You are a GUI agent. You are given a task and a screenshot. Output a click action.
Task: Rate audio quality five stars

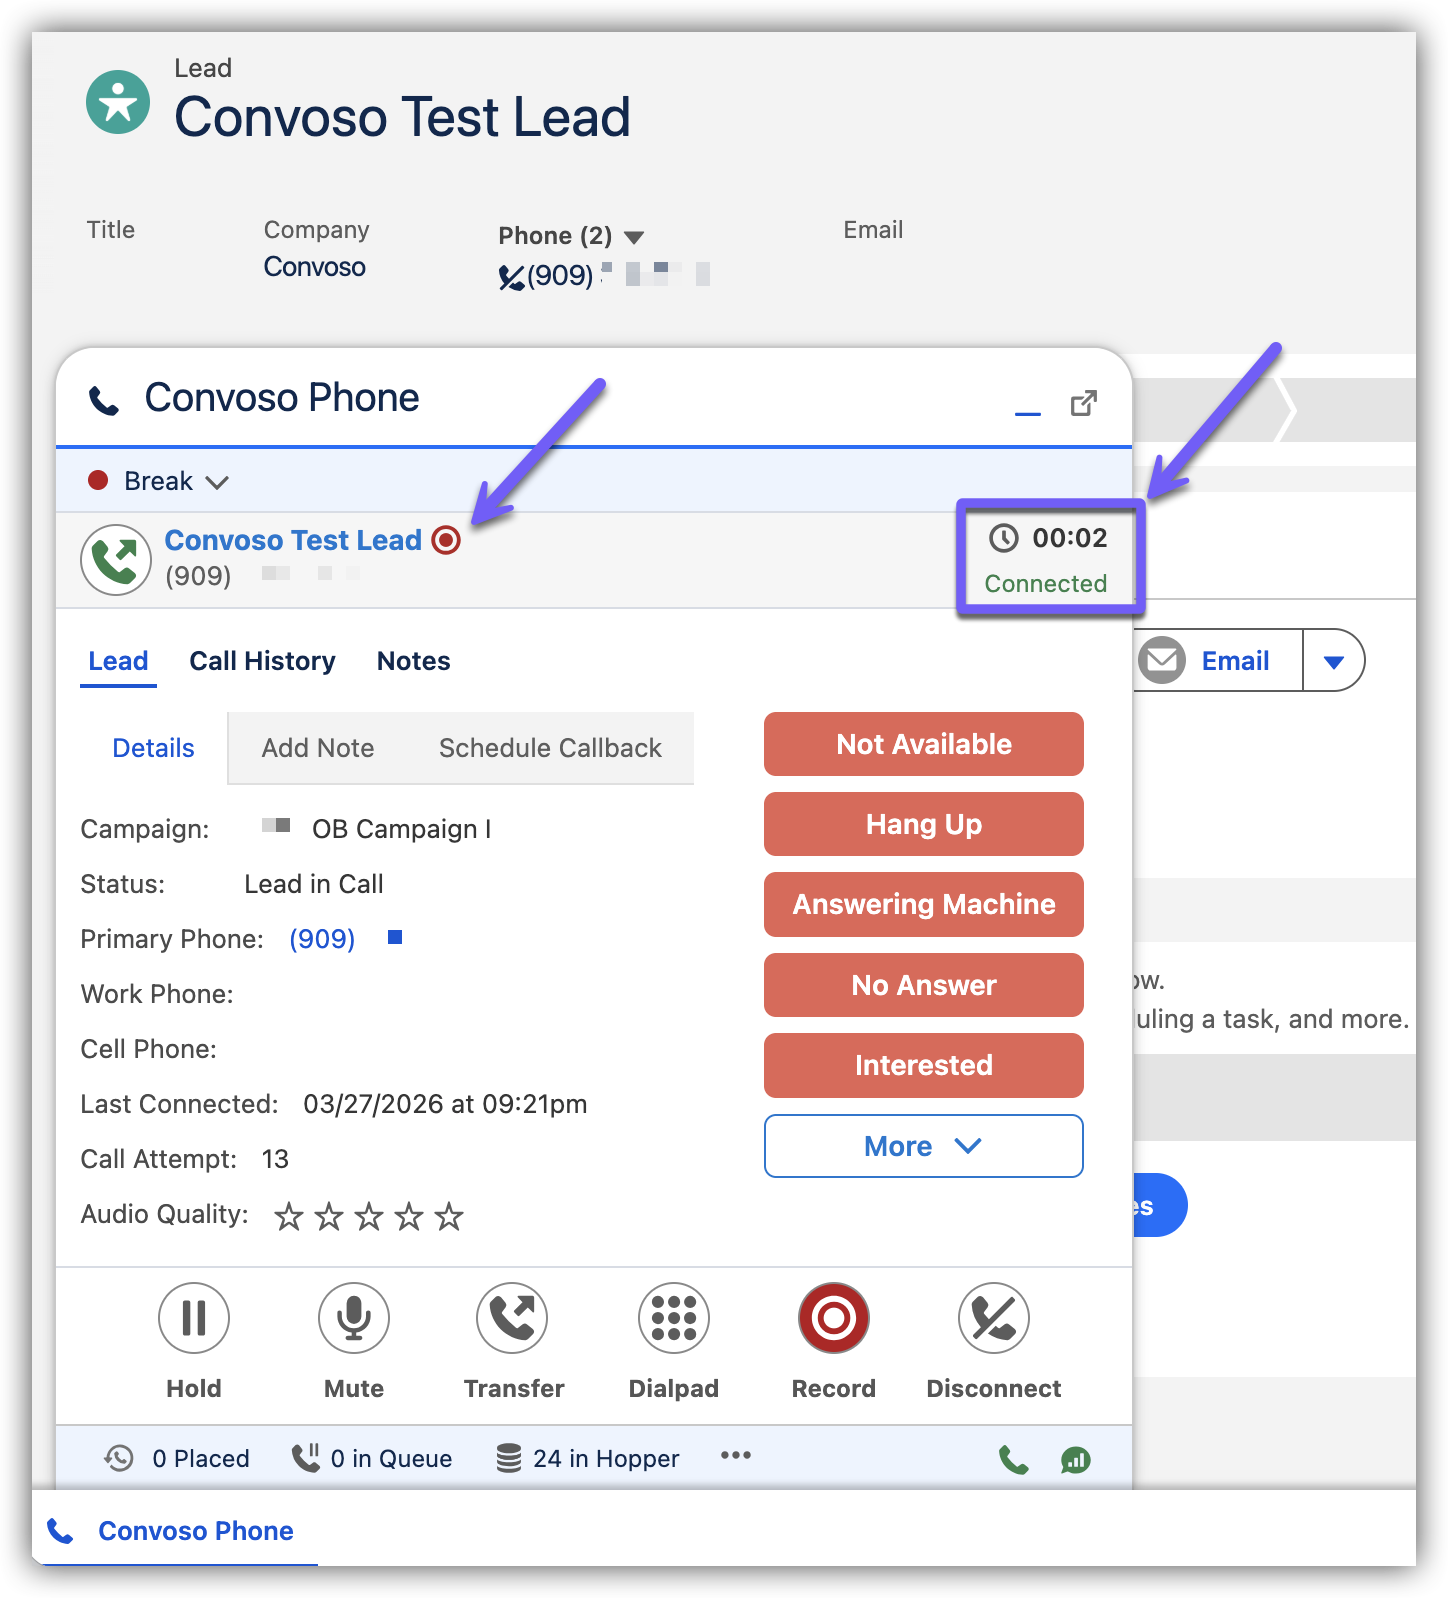pos(449,1216)
